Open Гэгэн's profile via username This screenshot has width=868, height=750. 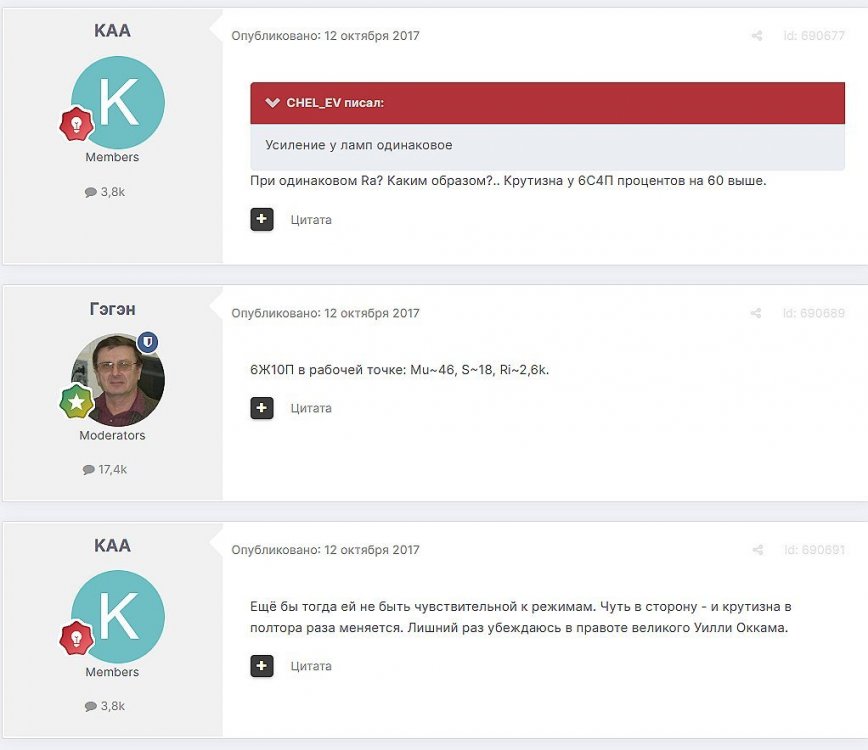(112, 308)
